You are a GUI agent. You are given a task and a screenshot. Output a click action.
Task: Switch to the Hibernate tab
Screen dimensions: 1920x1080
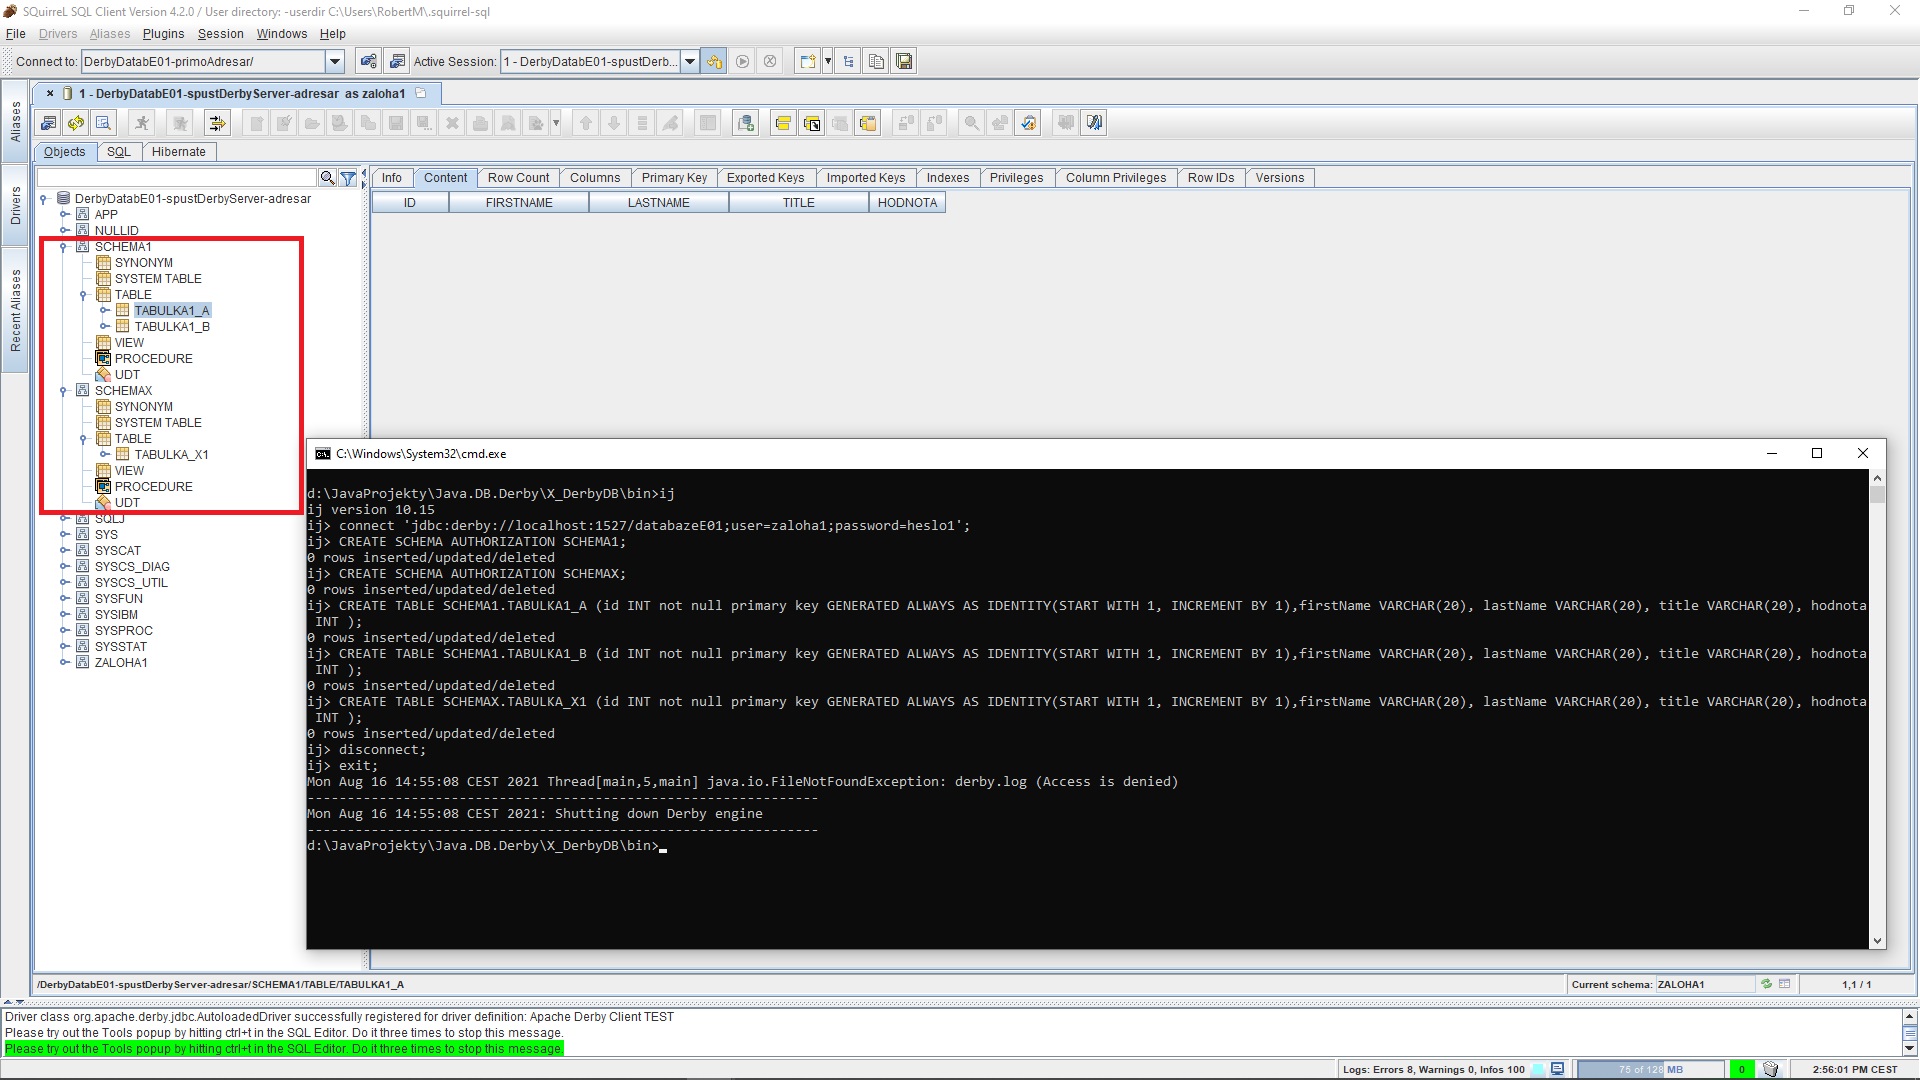(x=179, y=152)
